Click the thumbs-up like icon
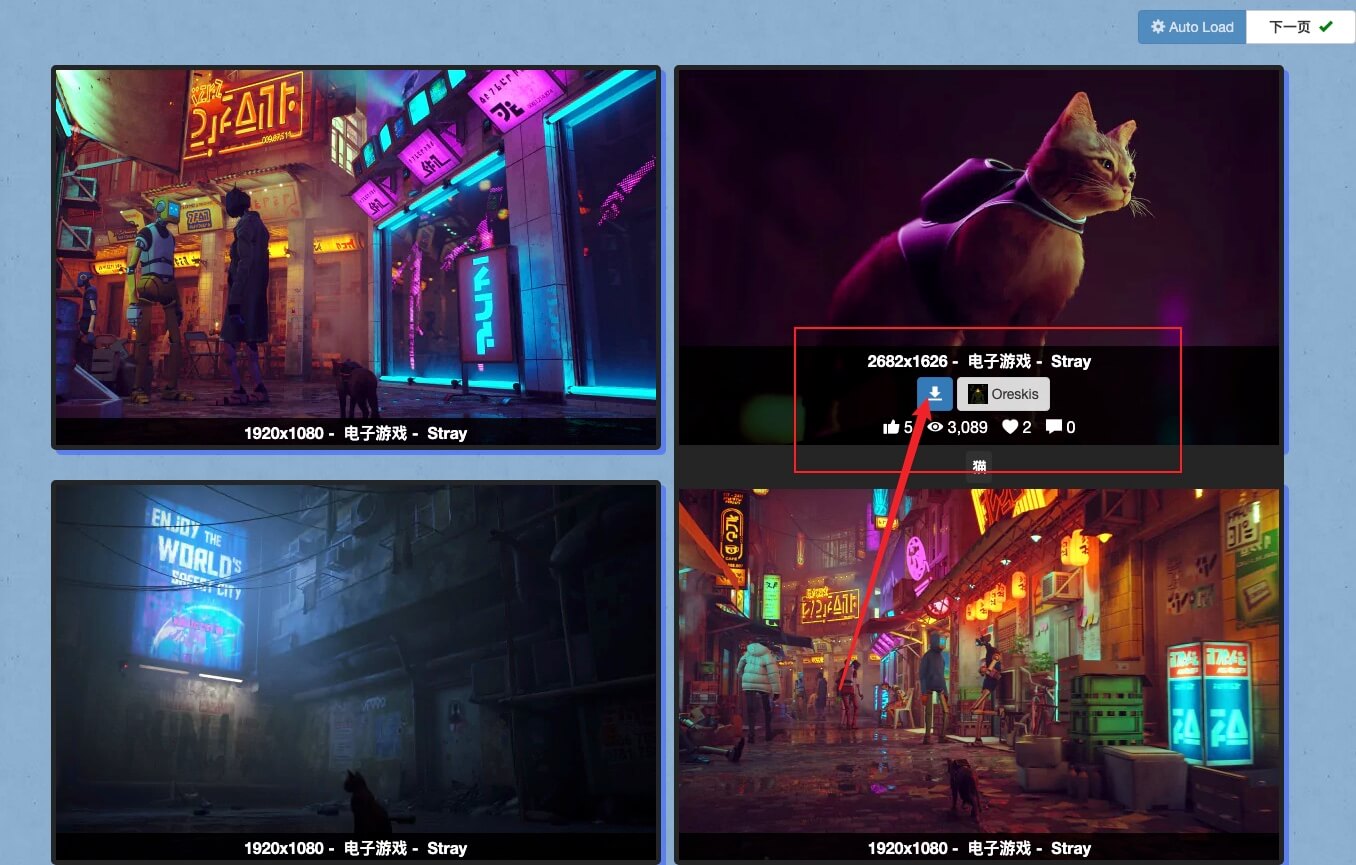 [892, 427]
